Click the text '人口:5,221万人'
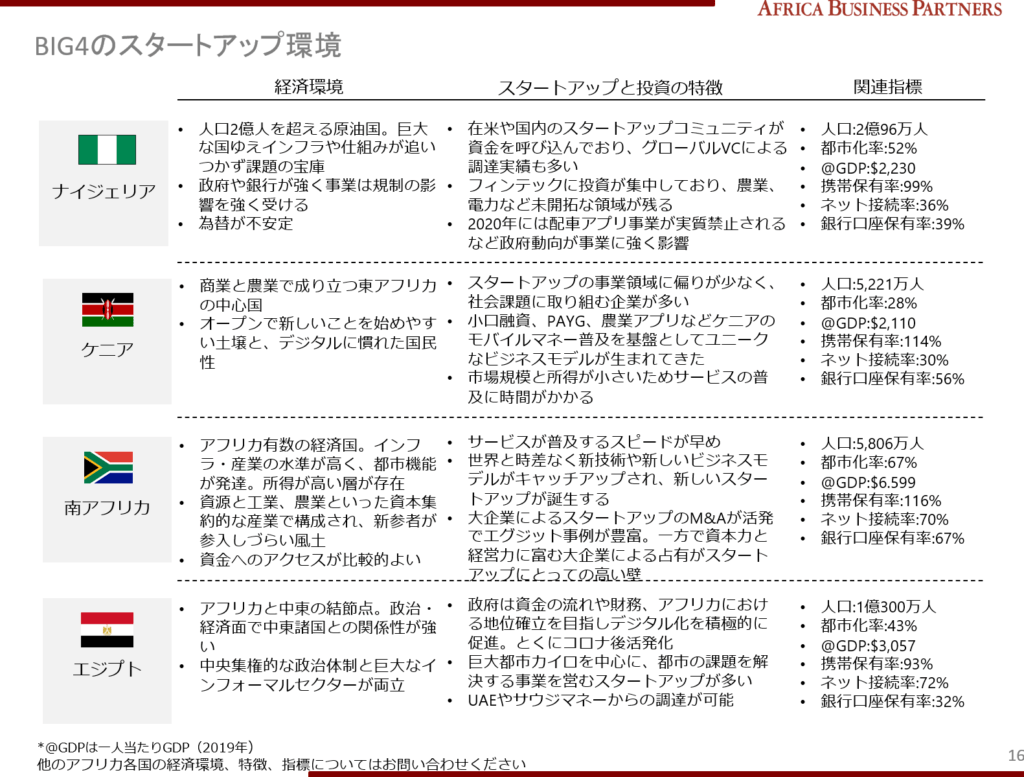The image size is (1024, 777). (872, 284)
